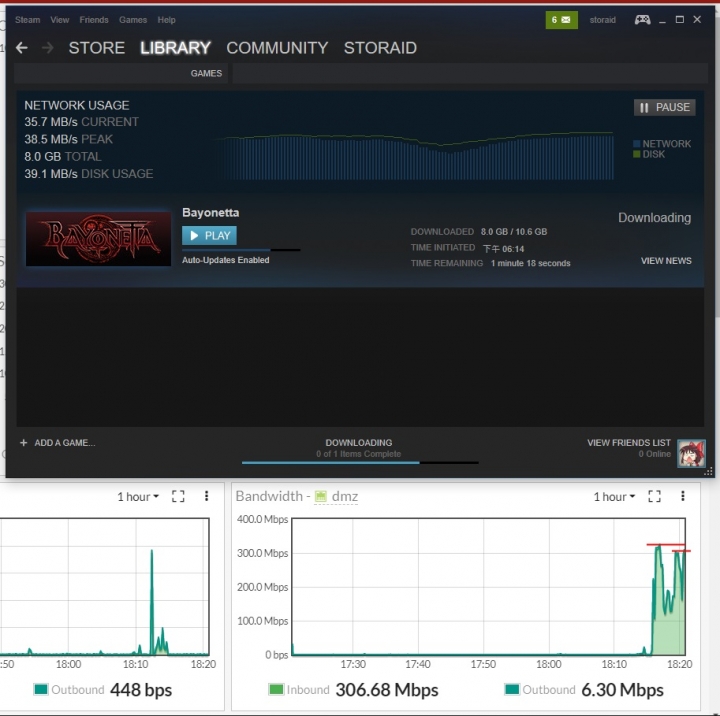Expand the dmz bandwidth chart fullscreen
This screenshot has height=716, width=720.
click(x=654, y=496)
